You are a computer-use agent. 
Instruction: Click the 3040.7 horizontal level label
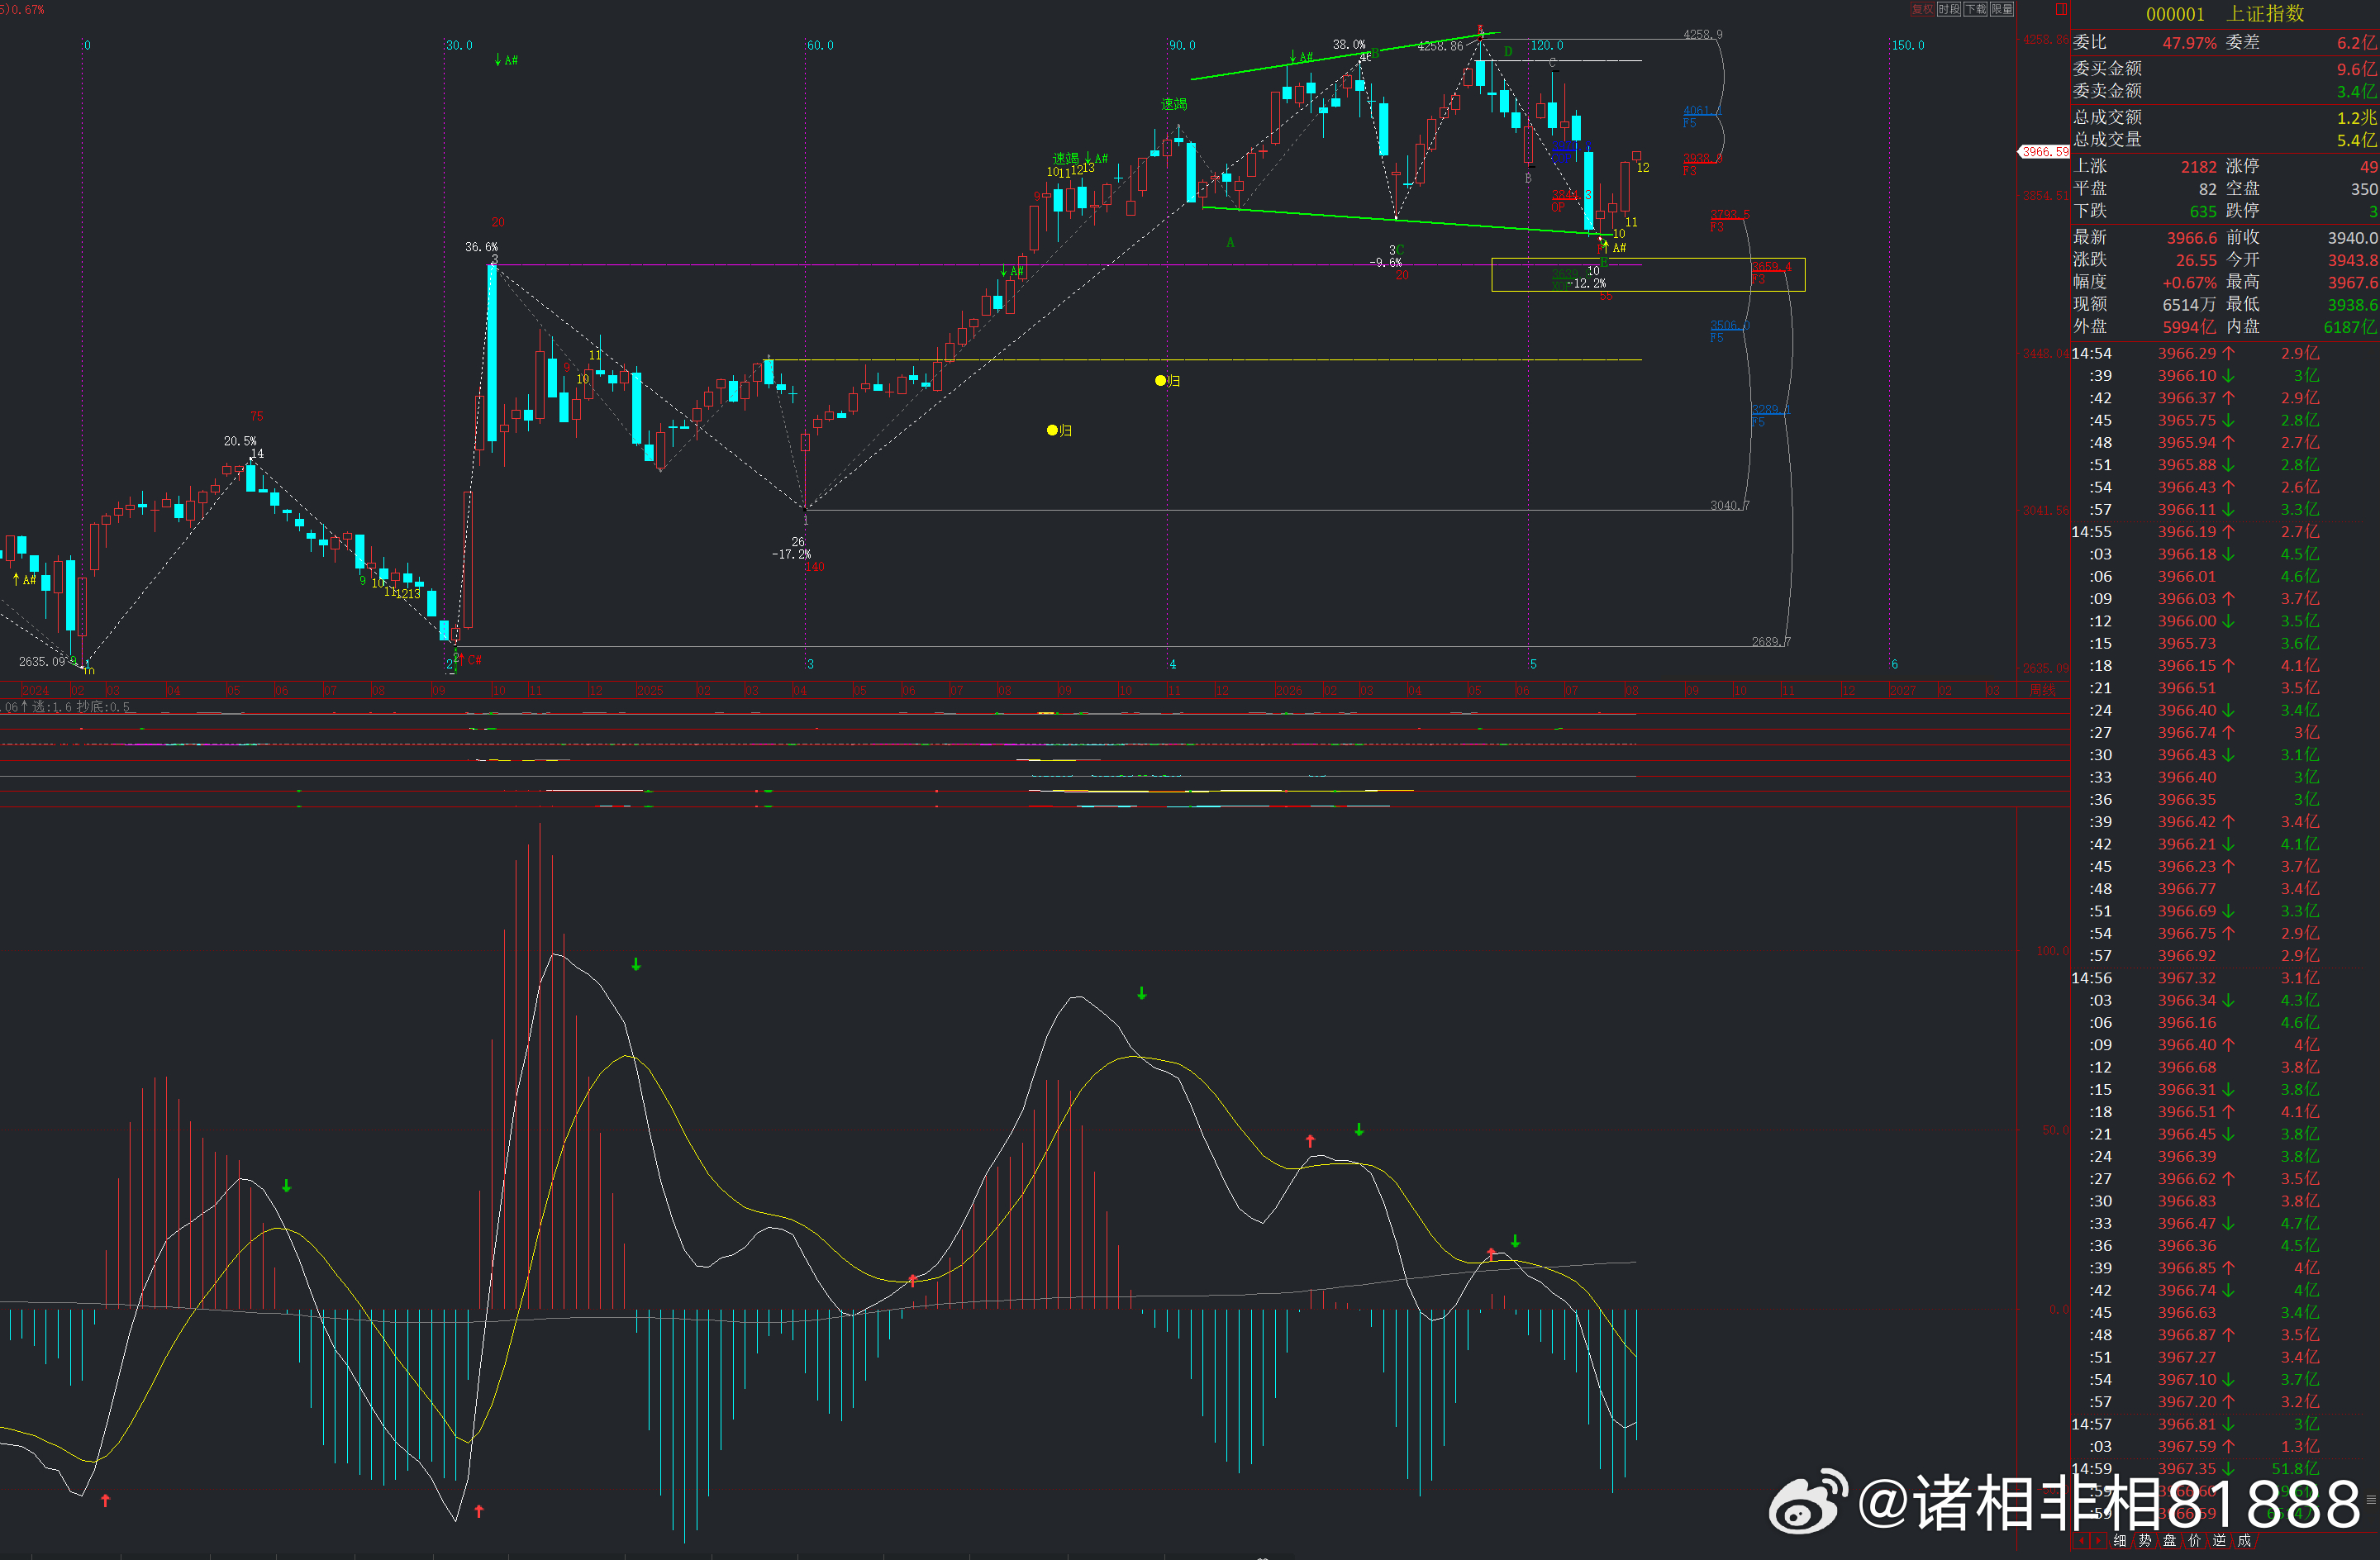click(x=1729, y=505)
